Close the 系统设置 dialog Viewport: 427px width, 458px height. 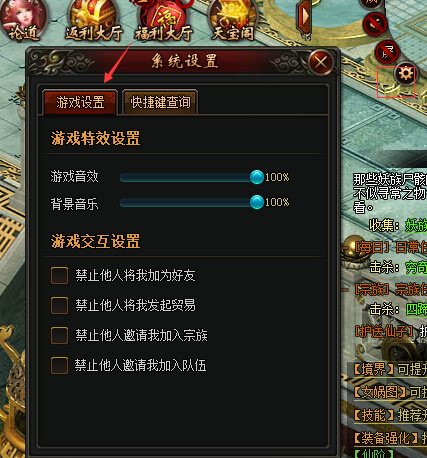pos(321,62)
